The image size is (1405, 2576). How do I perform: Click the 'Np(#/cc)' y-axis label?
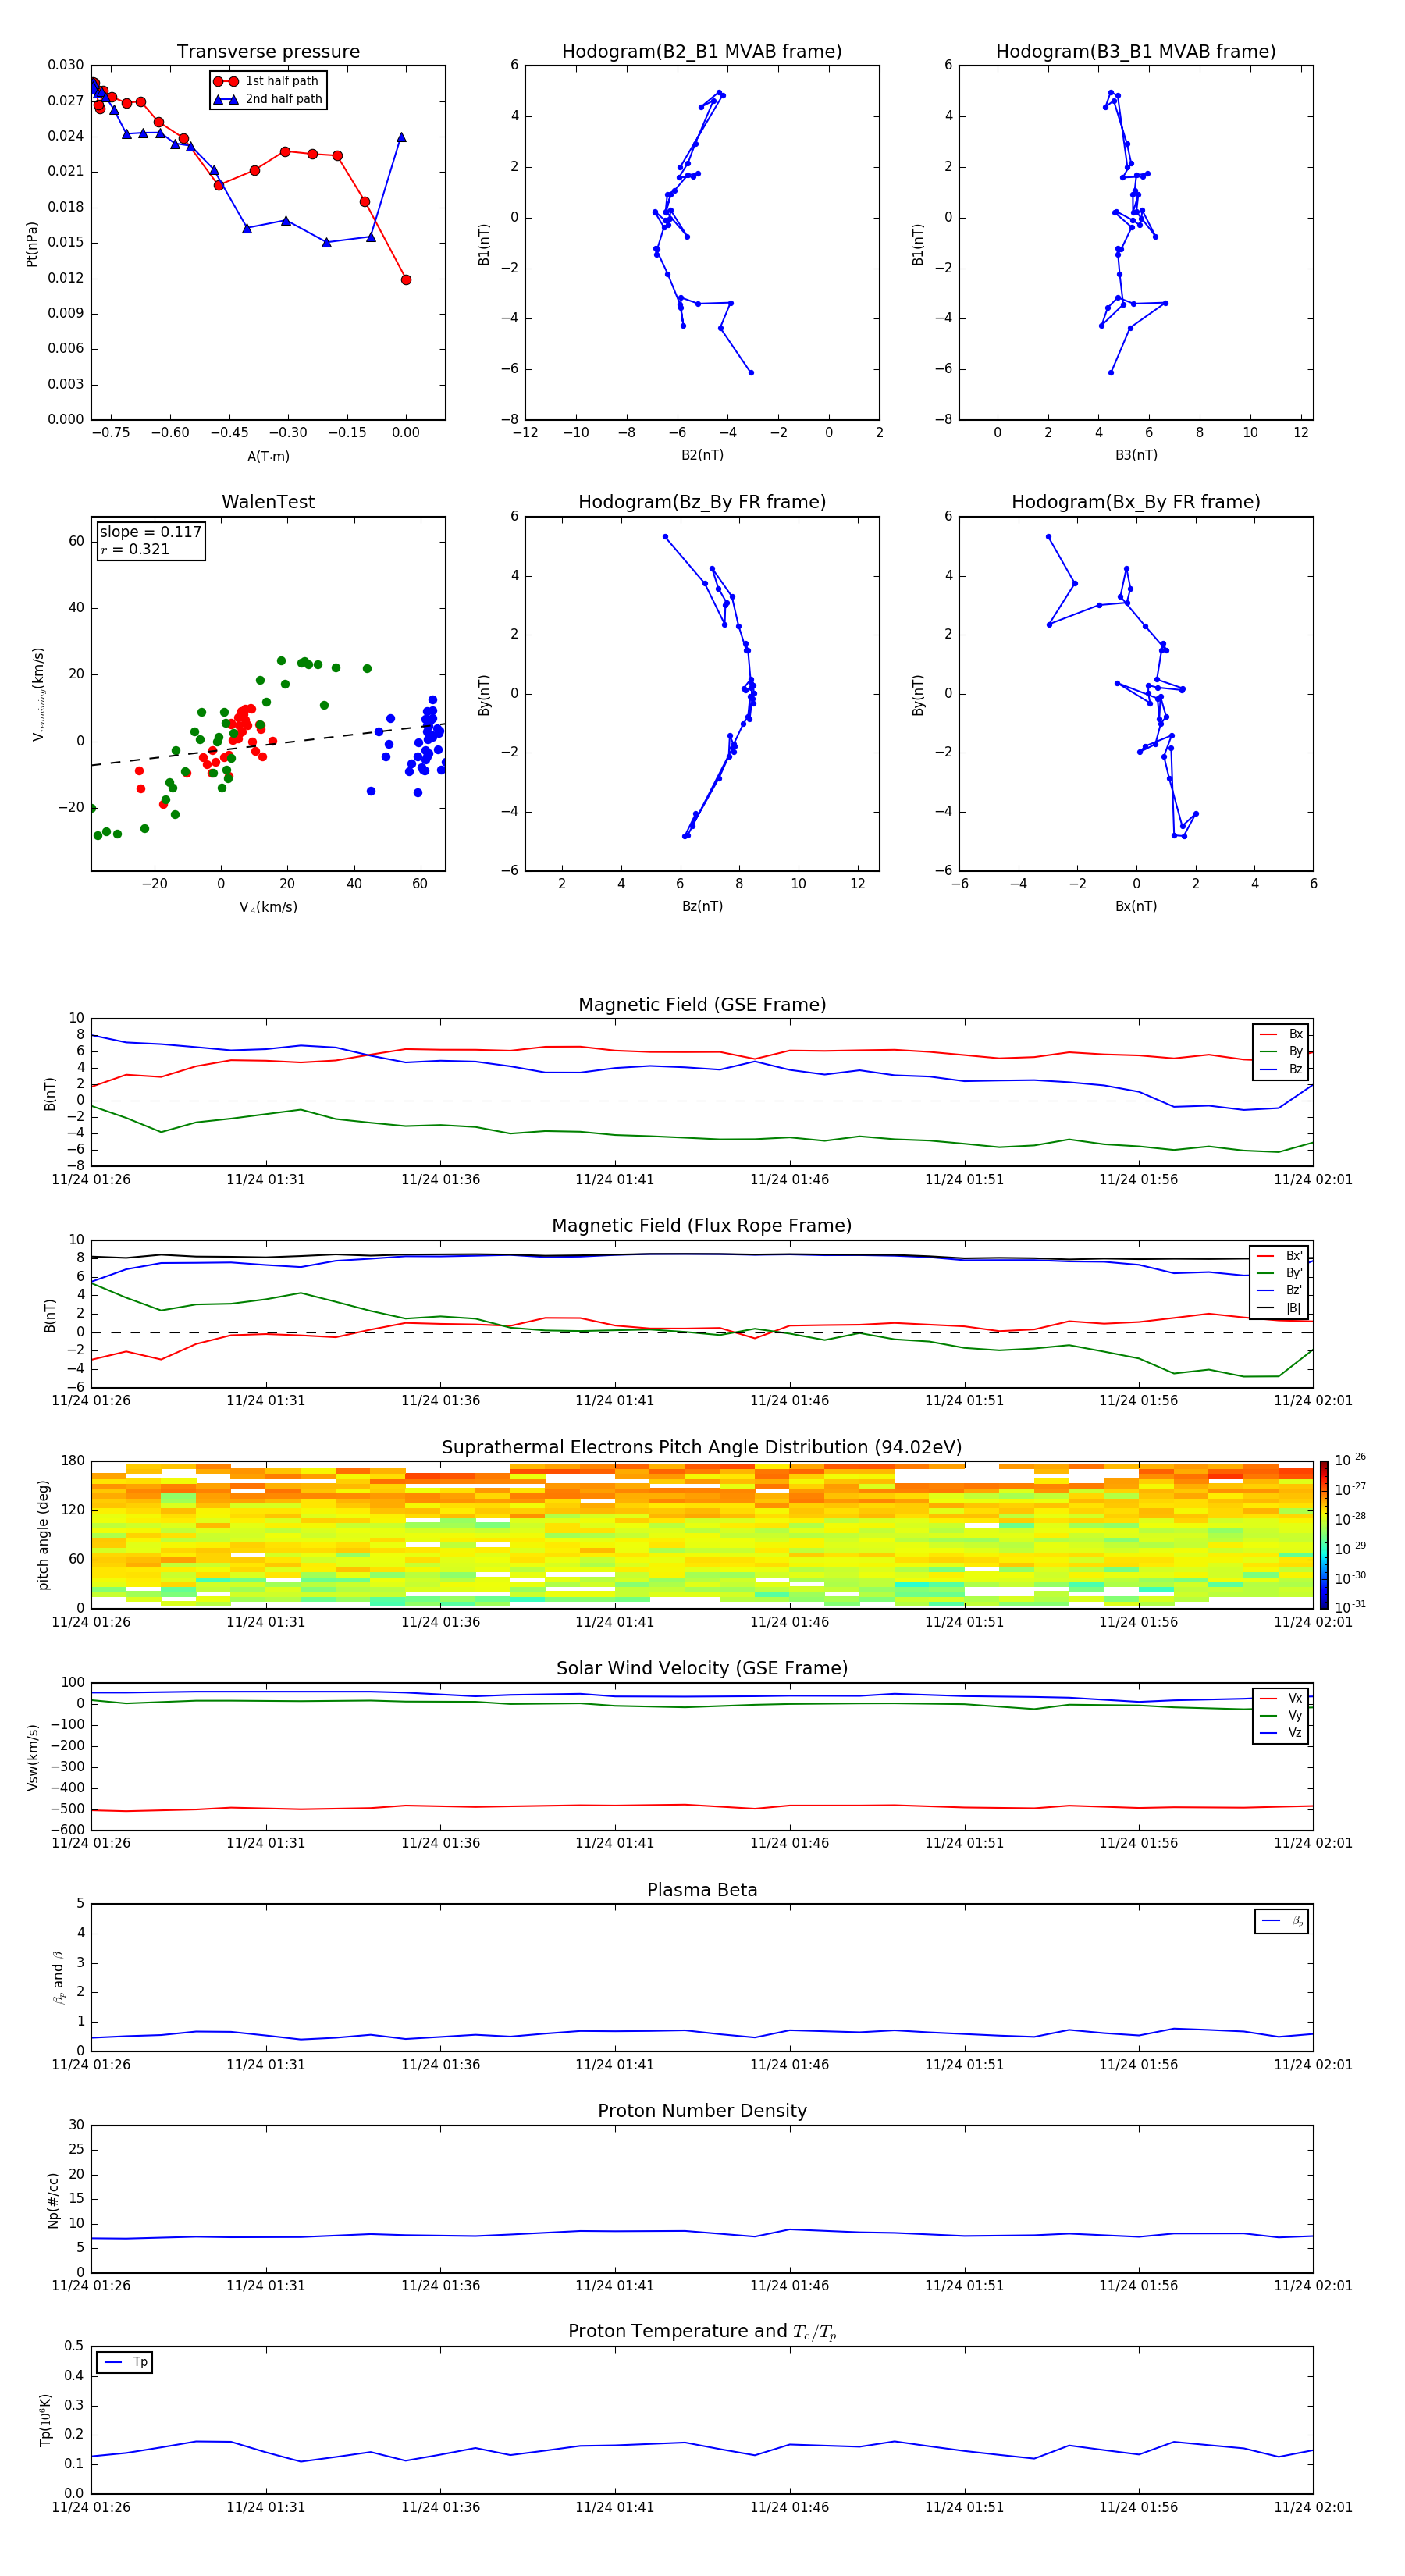tap(53, 2200)
